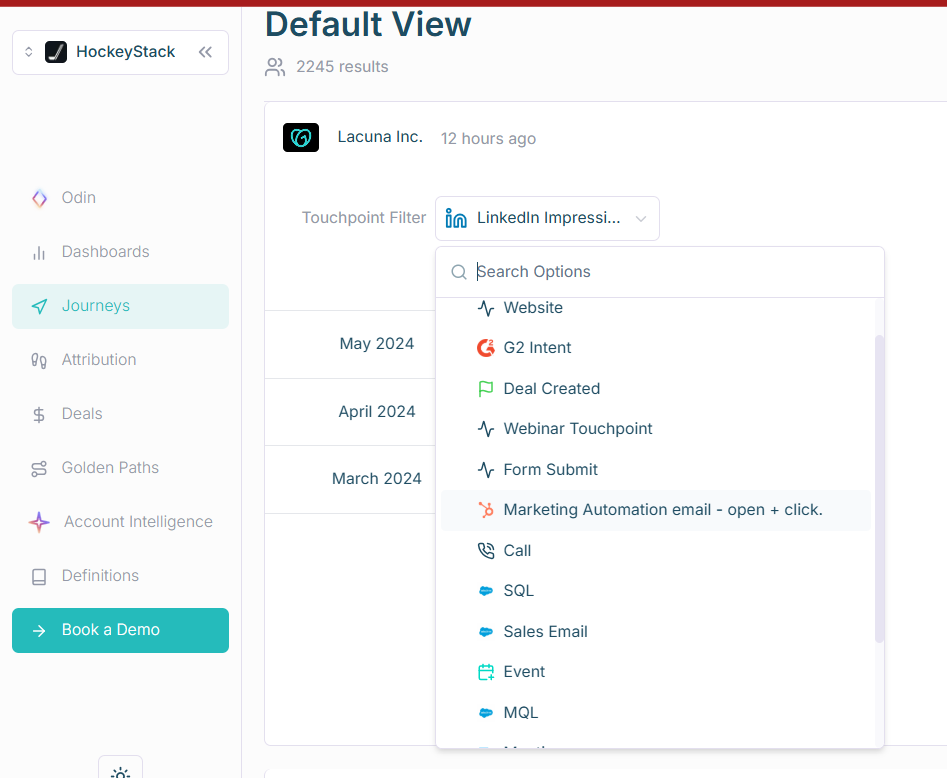Open the HockeyStack workspace switcher

(29, 51)
